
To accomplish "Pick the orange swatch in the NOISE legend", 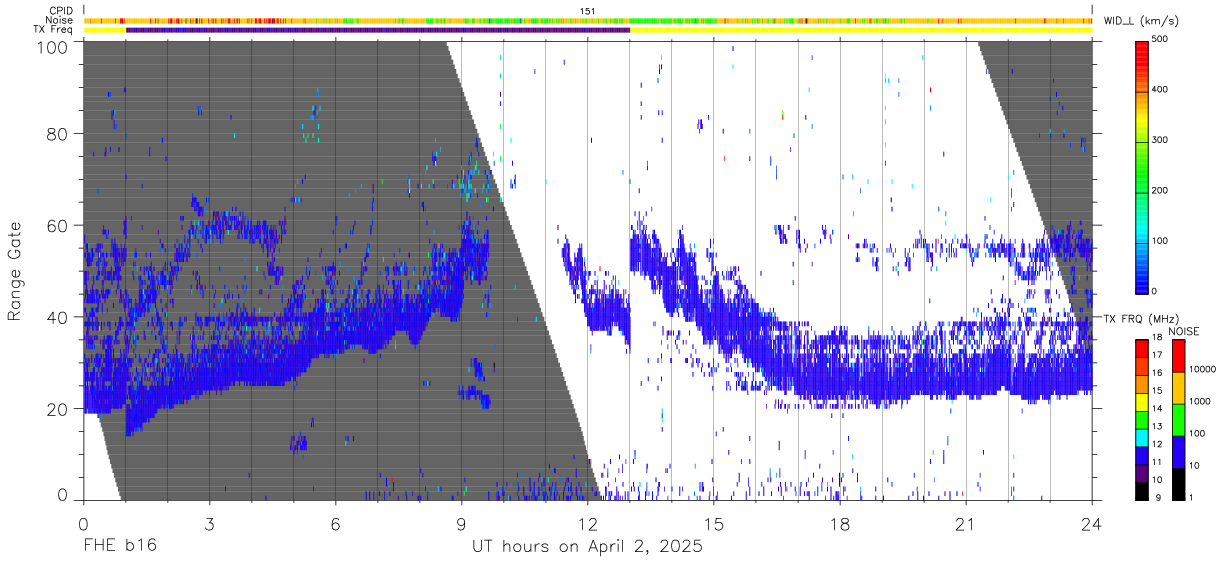I will (x=1178, y=386).
